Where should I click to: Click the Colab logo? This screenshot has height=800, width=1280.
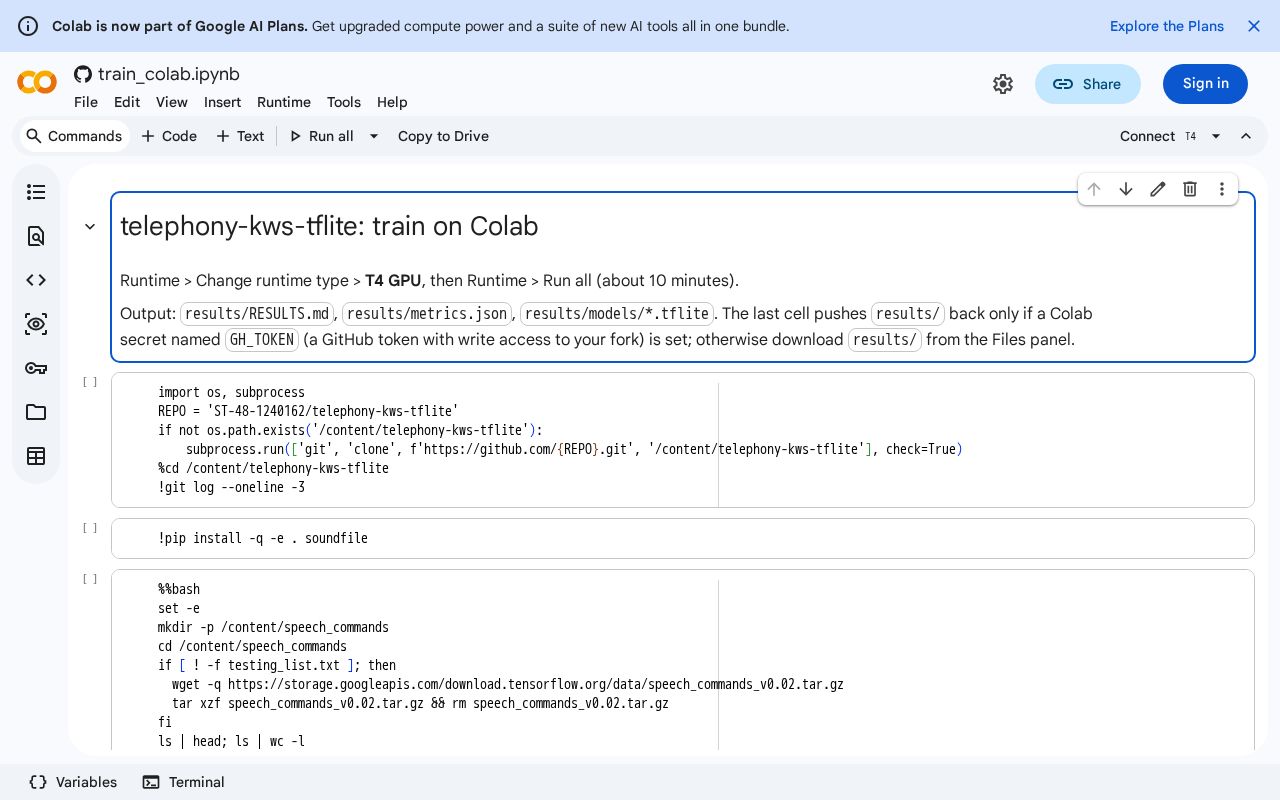click(x=37, y=82)
